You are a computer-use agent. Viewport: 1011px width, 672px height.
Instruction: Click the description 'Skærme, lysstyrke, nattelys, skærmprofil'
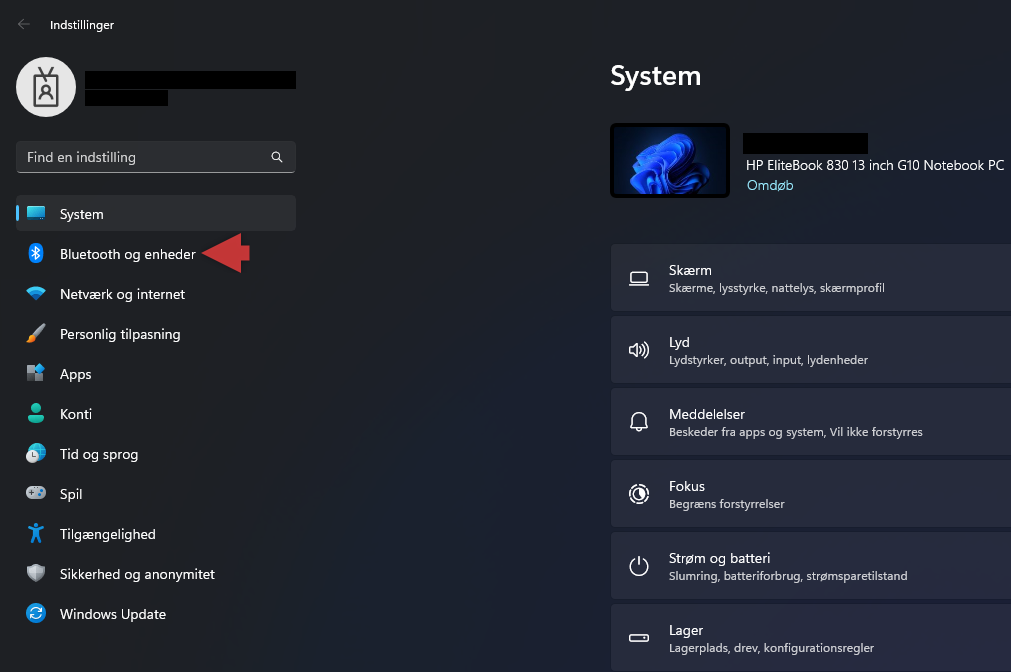(776, 288)
